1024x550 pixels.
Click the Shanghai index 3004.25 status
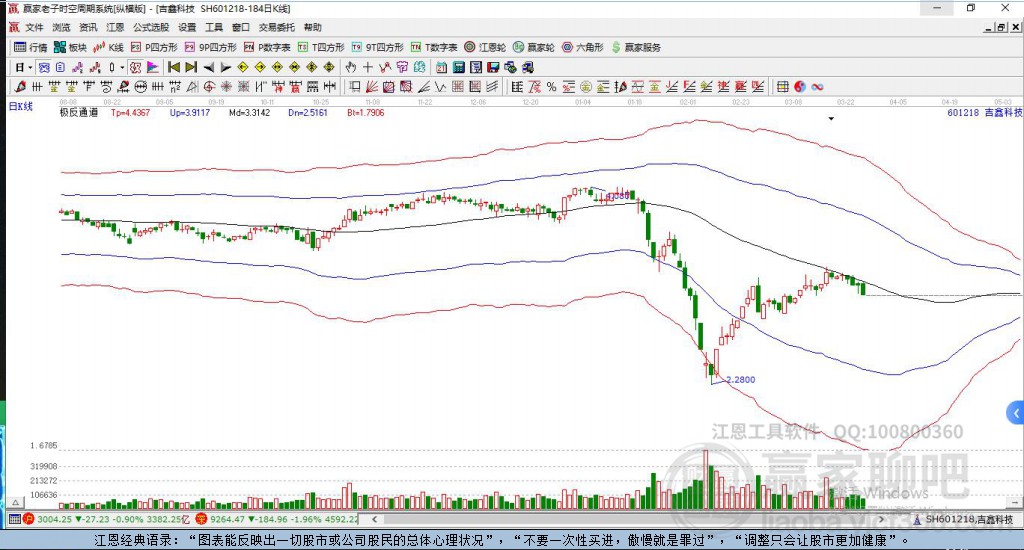[106, 519]
